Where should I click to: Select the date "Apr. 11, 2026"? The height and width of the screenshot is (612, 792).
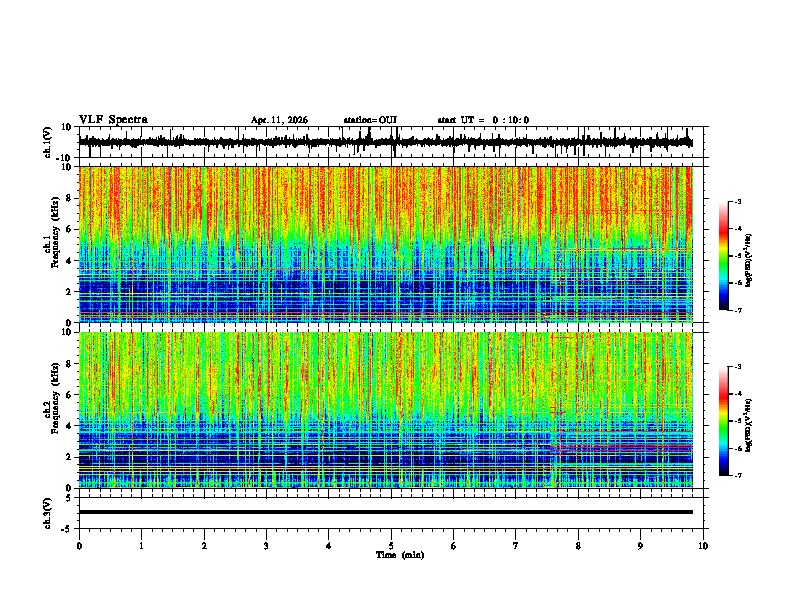click(279, 120)
